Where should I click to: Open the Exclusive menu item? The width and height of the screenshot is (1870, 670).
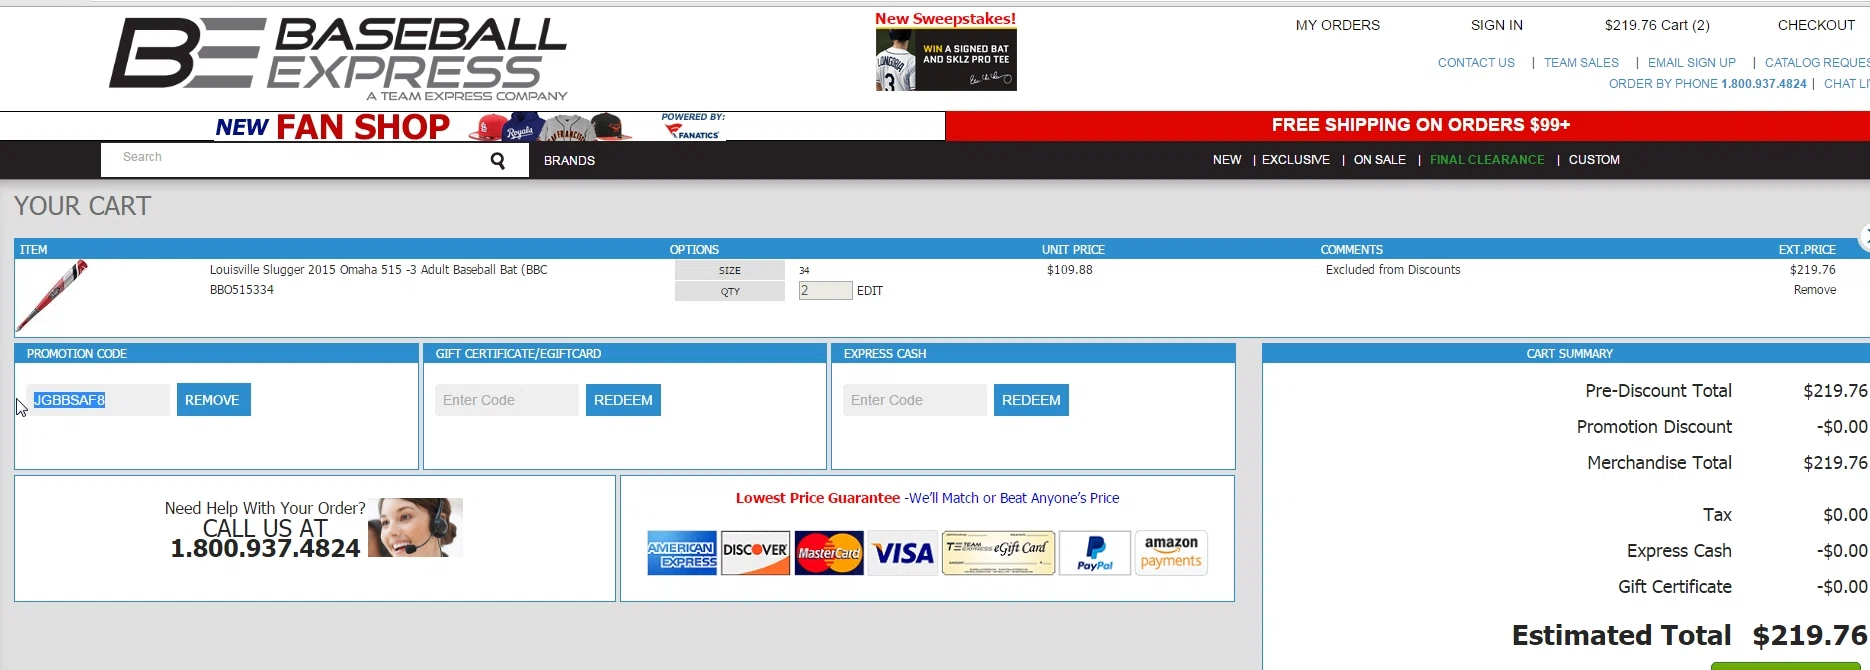(1296, 160)
